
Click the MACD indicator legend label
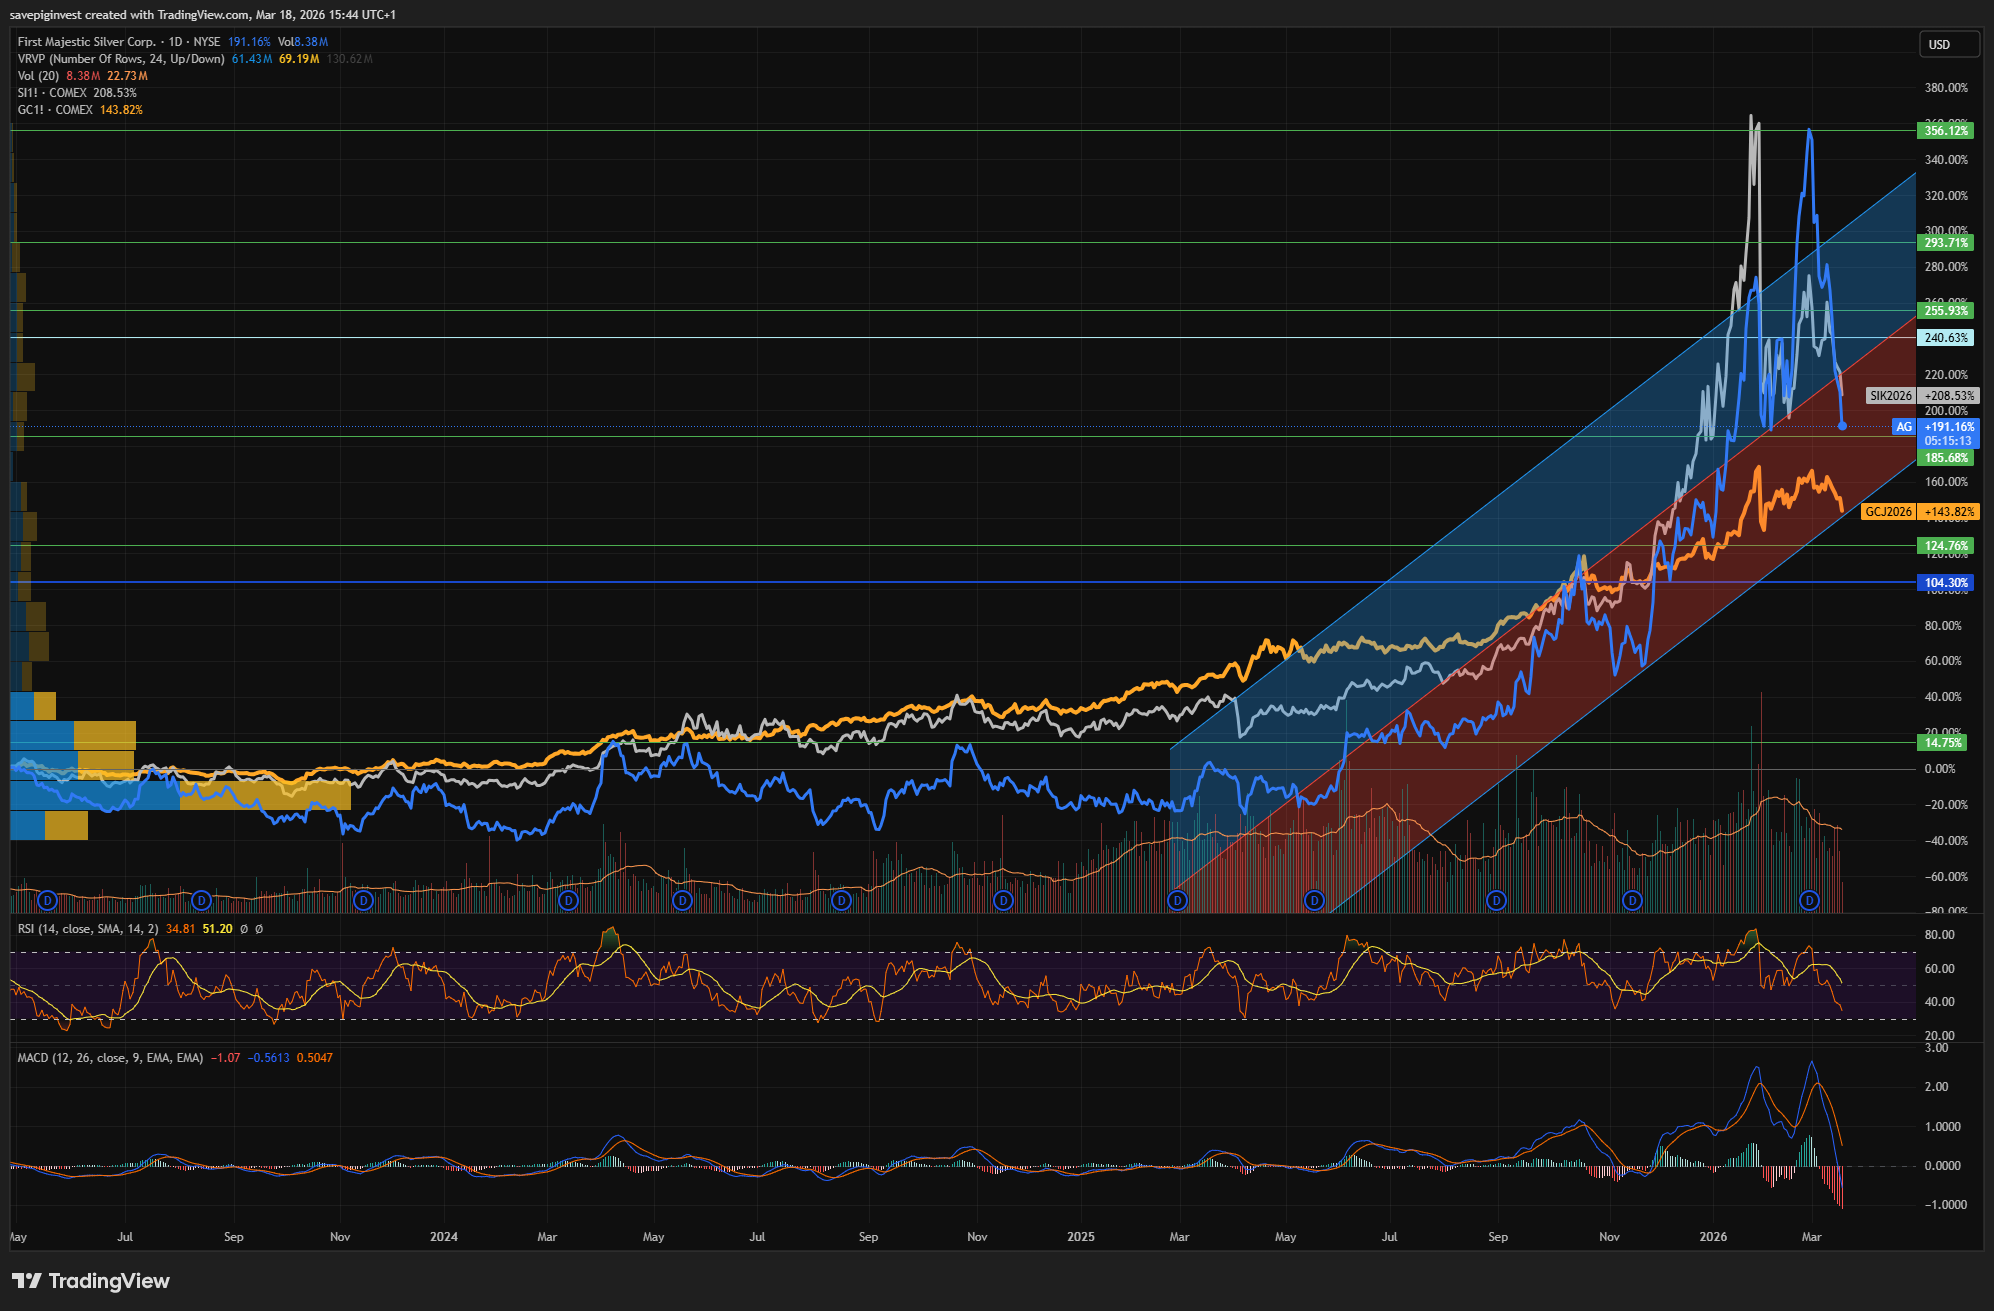tap(110, 1058)
